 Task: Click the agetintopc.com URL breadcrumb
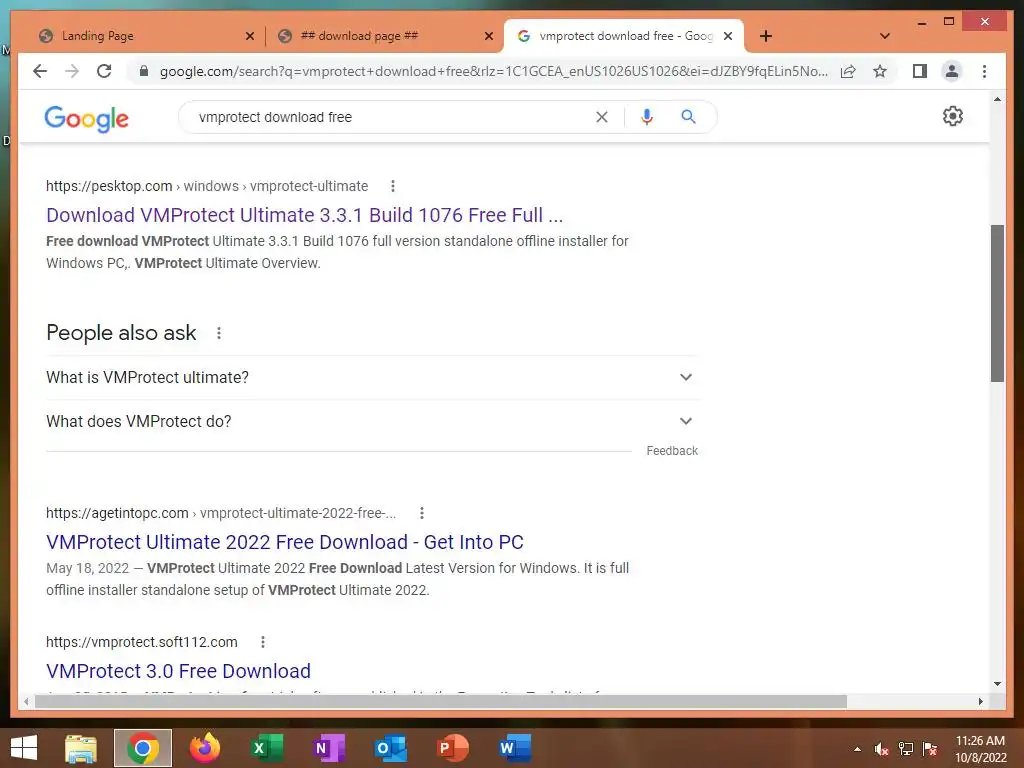tap(221, 513)
